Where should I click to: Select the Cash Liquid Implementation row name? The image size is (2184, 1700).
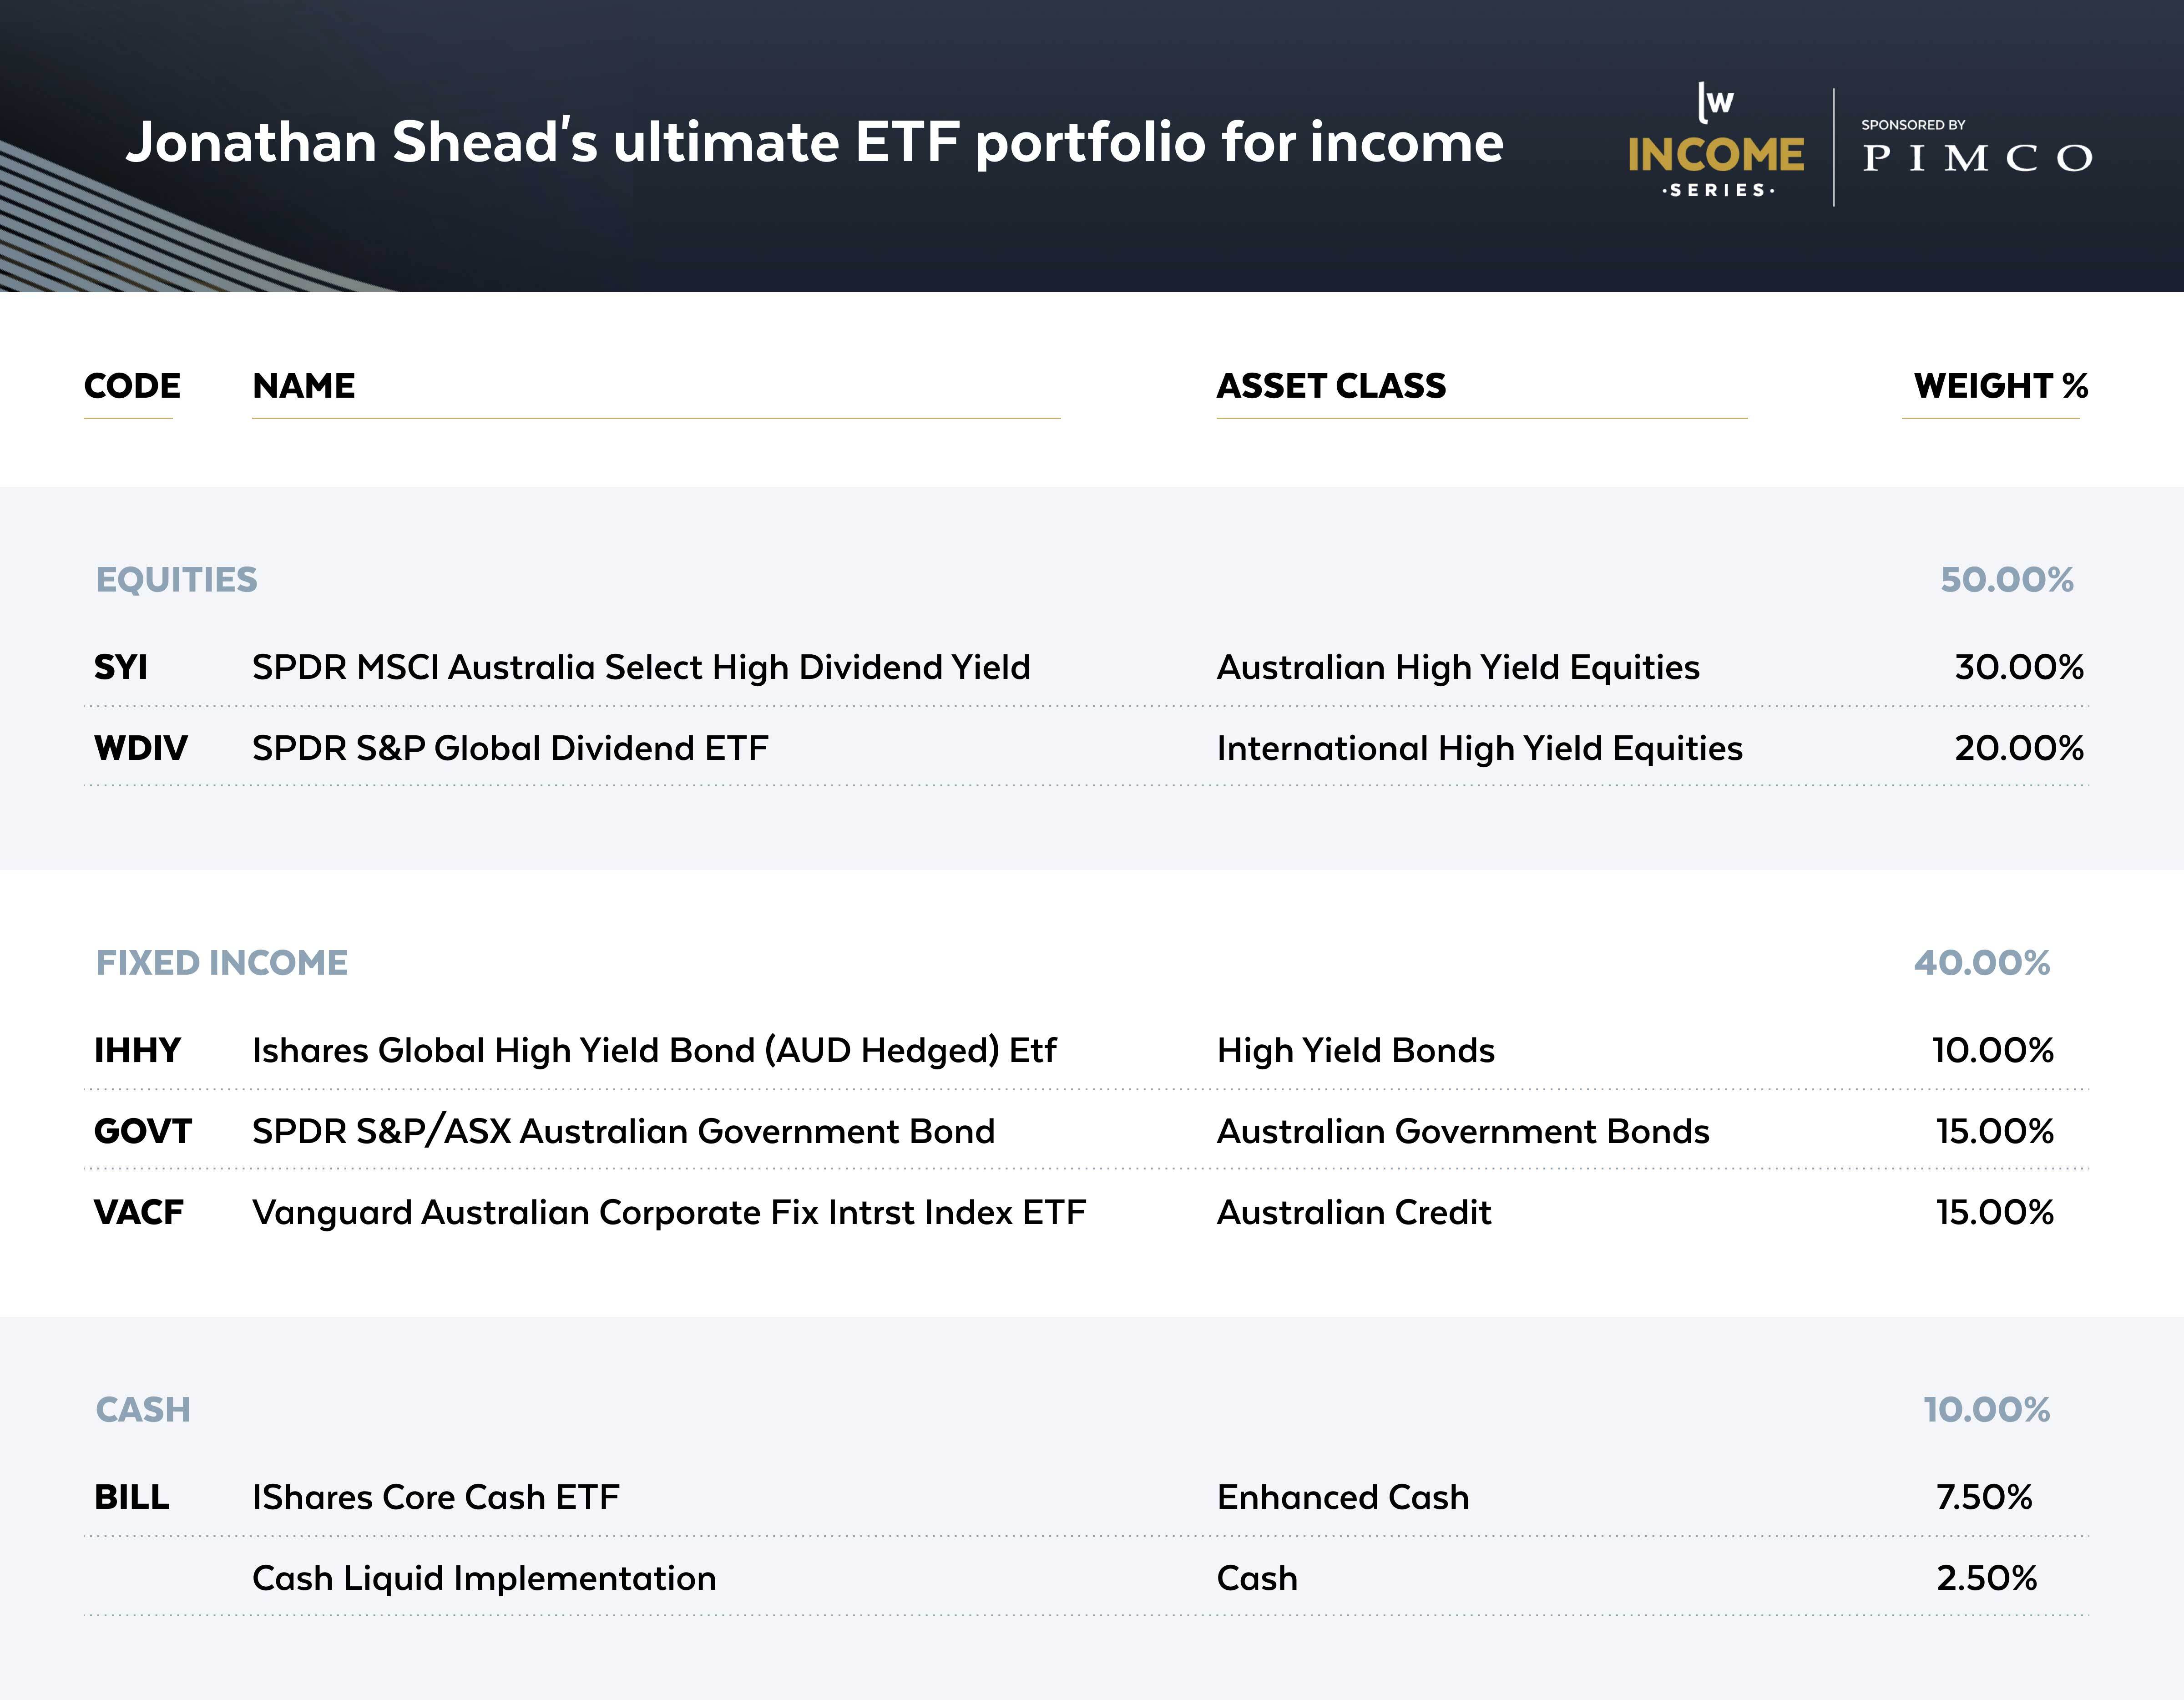tap(484, 1578)
